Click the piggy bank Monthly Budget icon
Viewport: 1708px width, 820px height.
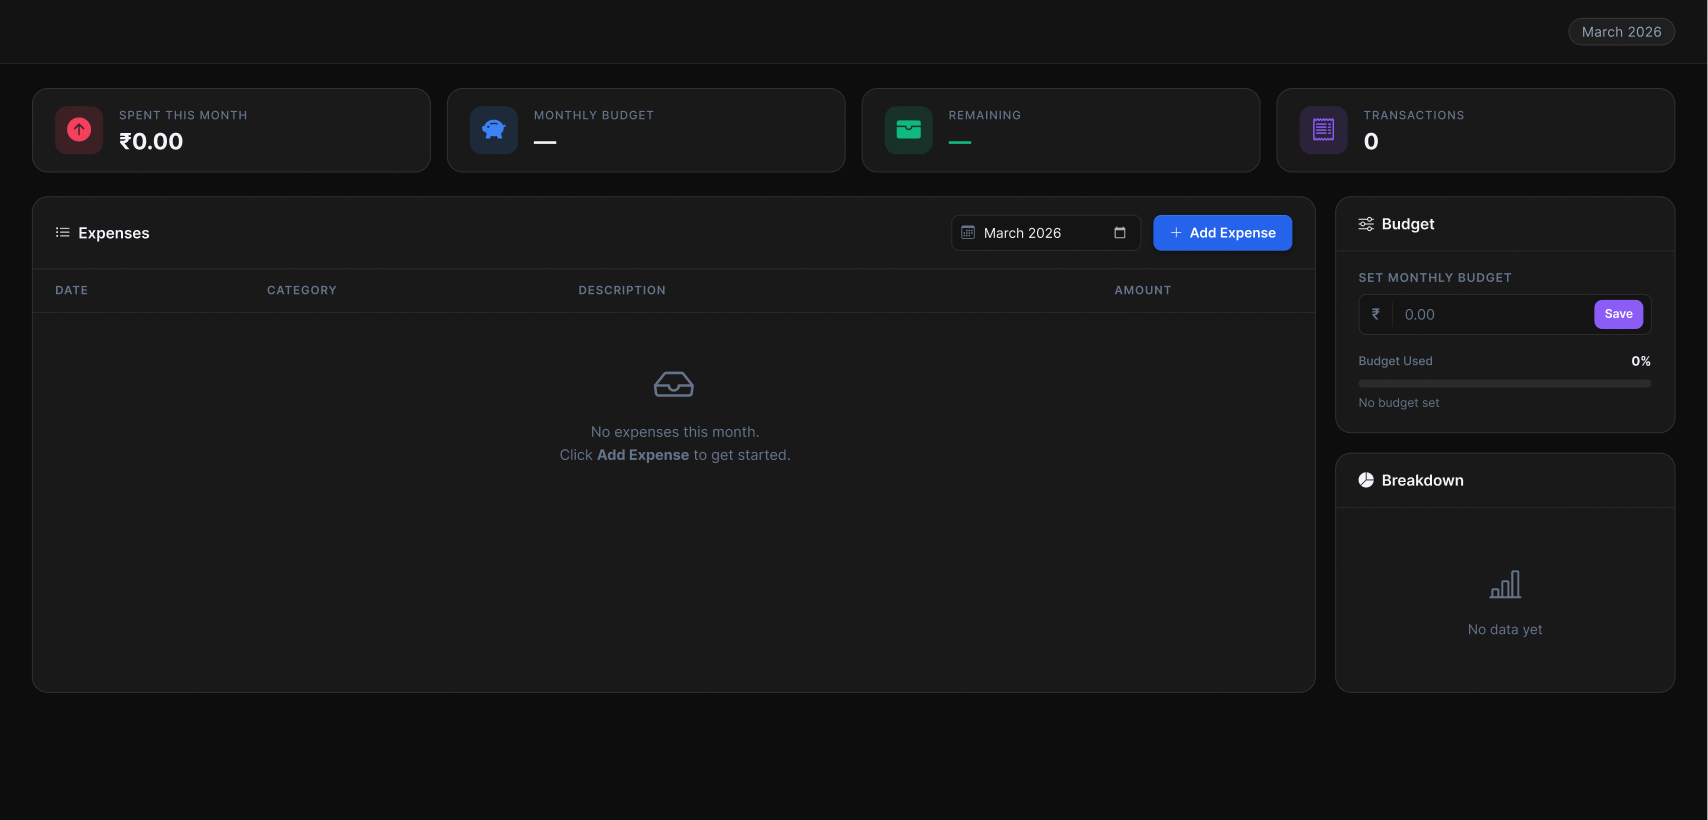click(494, 130)
